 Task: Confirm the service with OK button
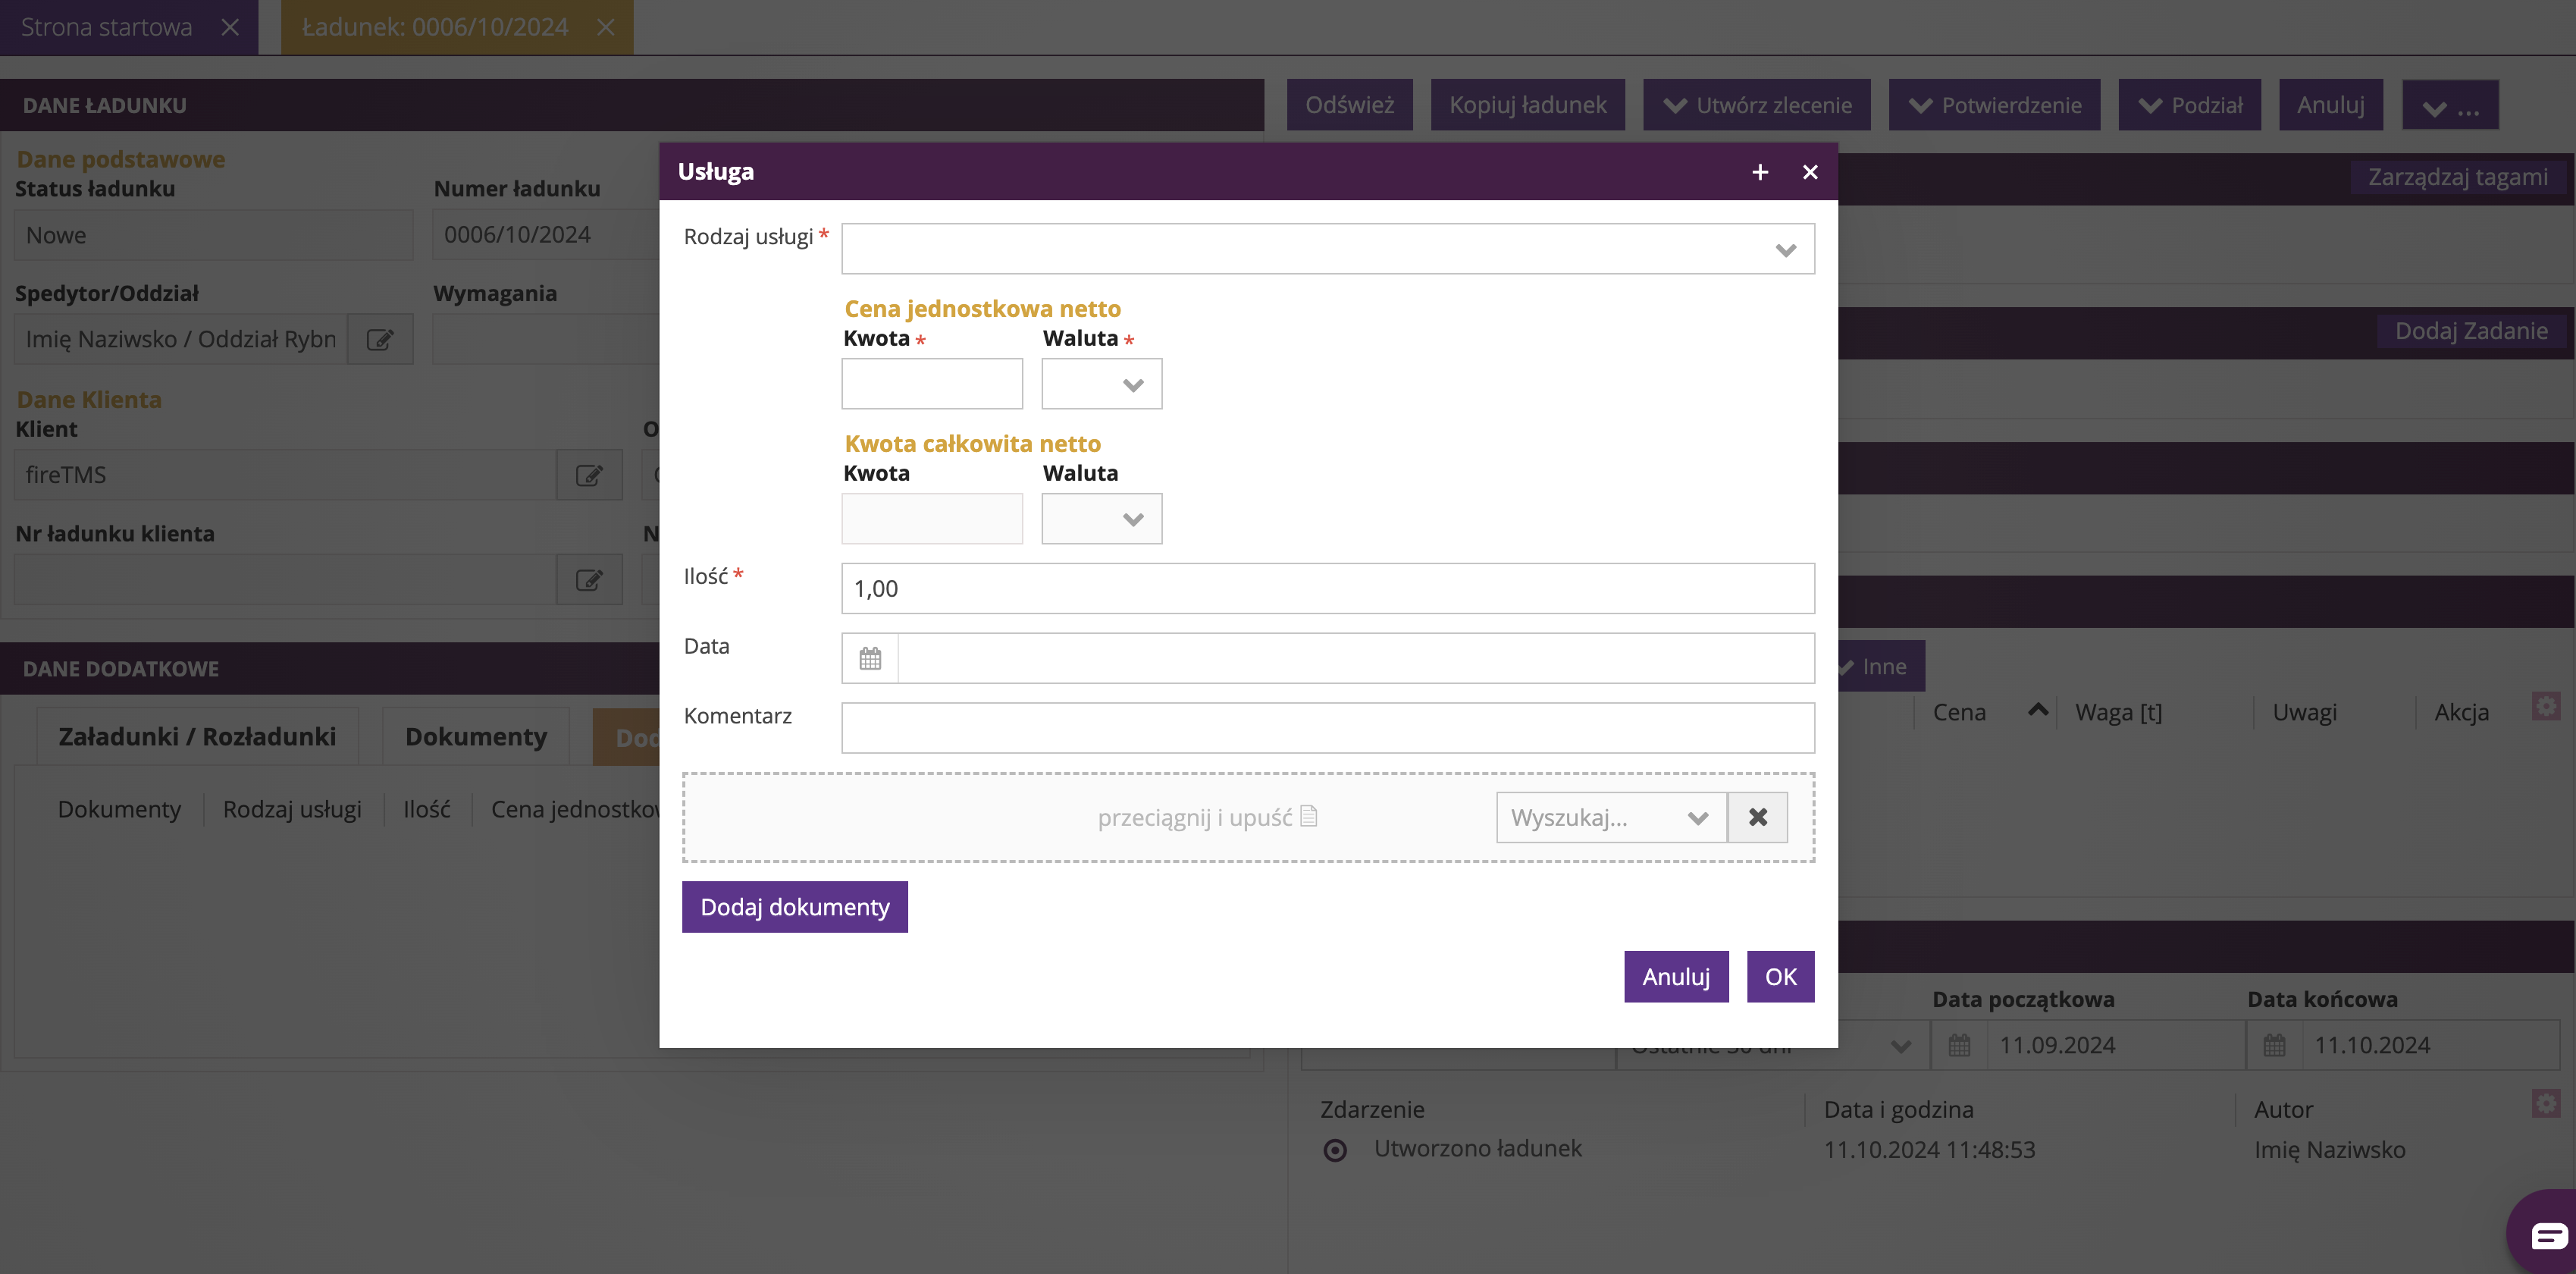click(1780, 977)
